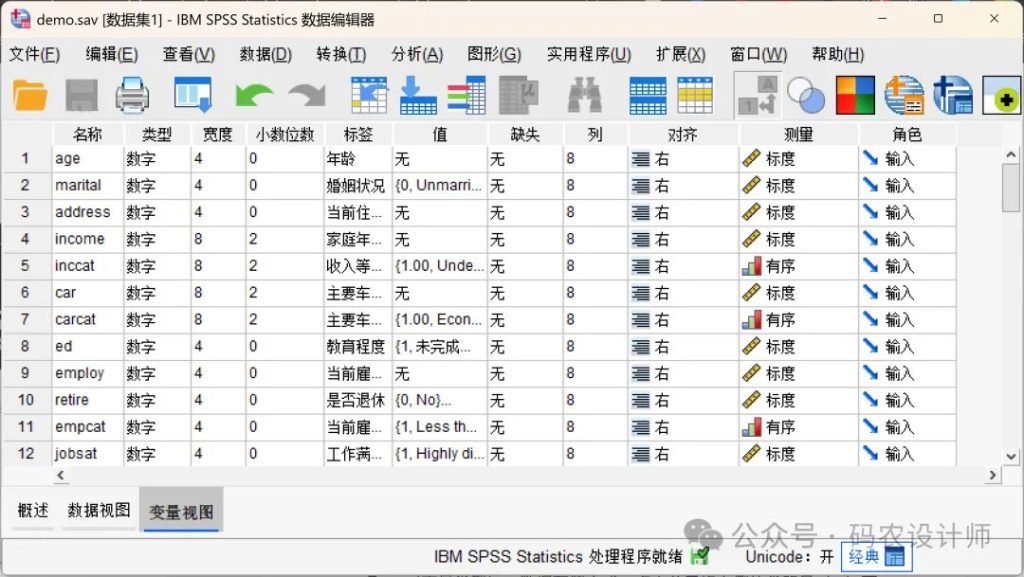Toggle the 经典 classic view button
Screen dimensions: 1024x577
(x=876, y=556)
